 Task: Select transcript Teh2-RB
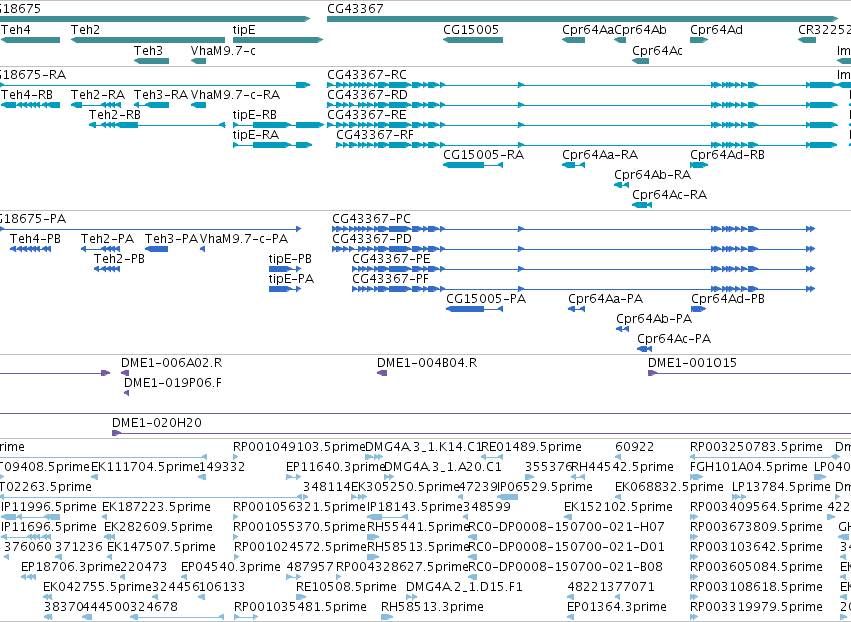pos(157,125)
